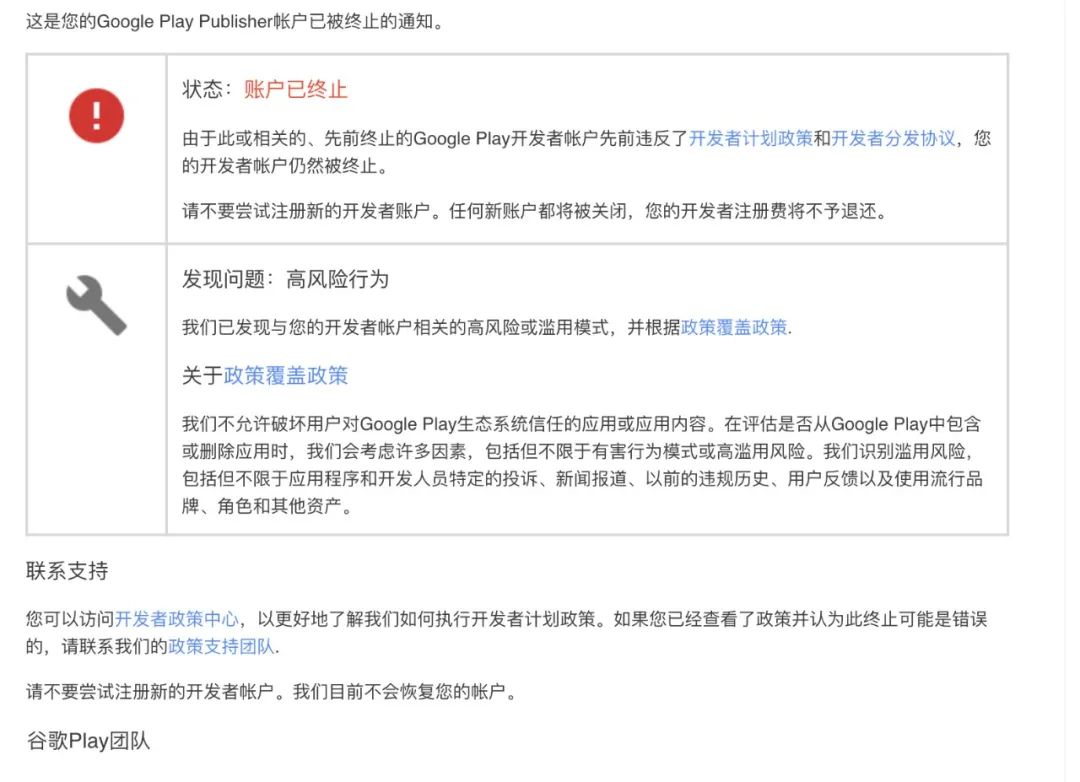Open 政策覆盖政策 link after 并根据
1080x782 pixels.
734,327
